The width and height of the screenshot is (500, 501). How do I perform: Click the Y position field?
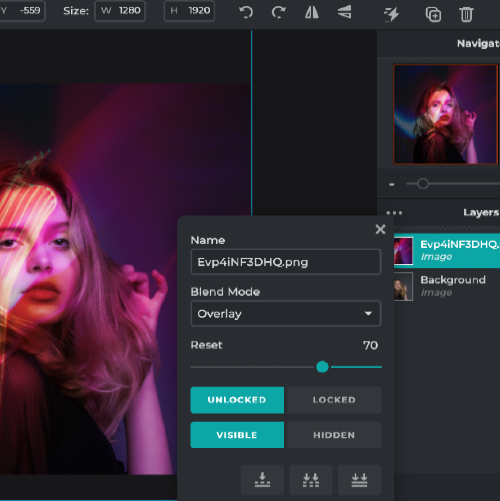[22, 11]
